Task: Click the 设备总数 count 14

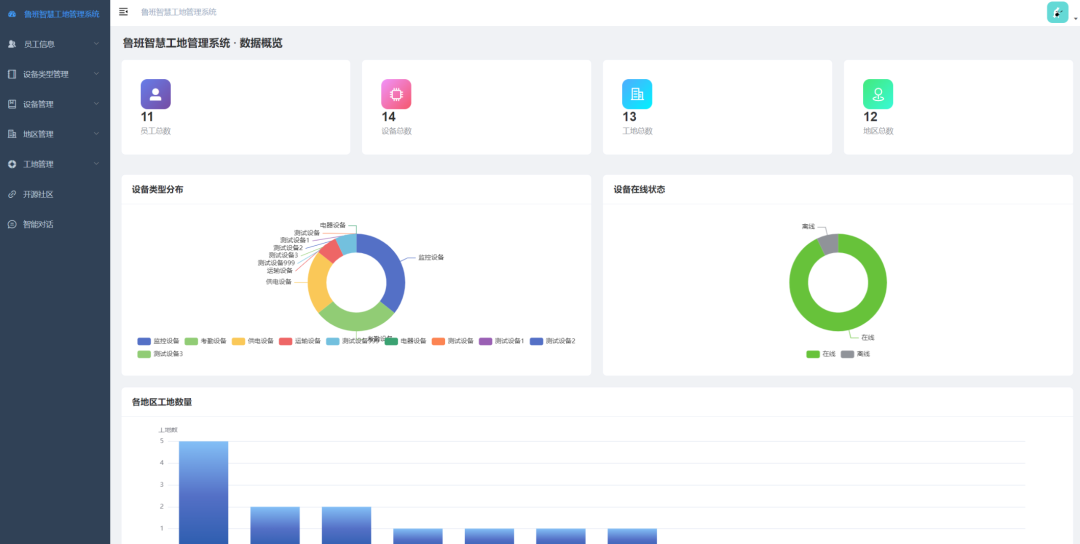Action: point(388,117)
